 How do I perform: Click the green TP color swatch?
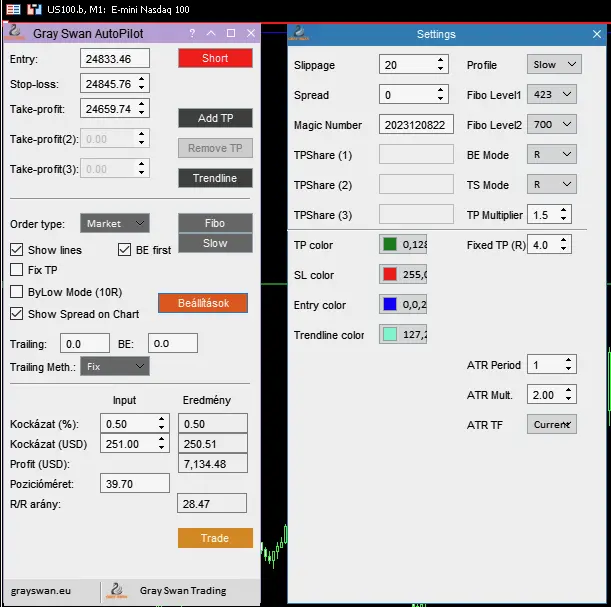point(390,244)
